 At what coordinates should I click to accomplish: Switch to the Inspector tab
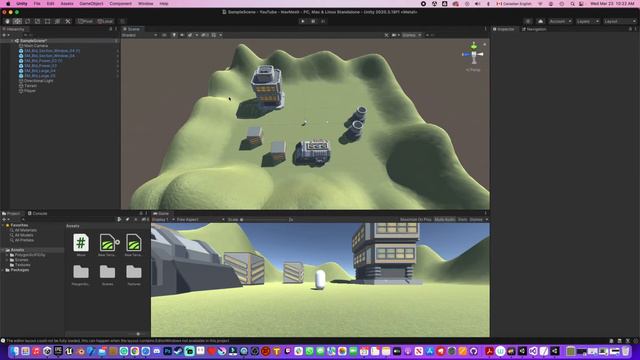coord(504,29)
